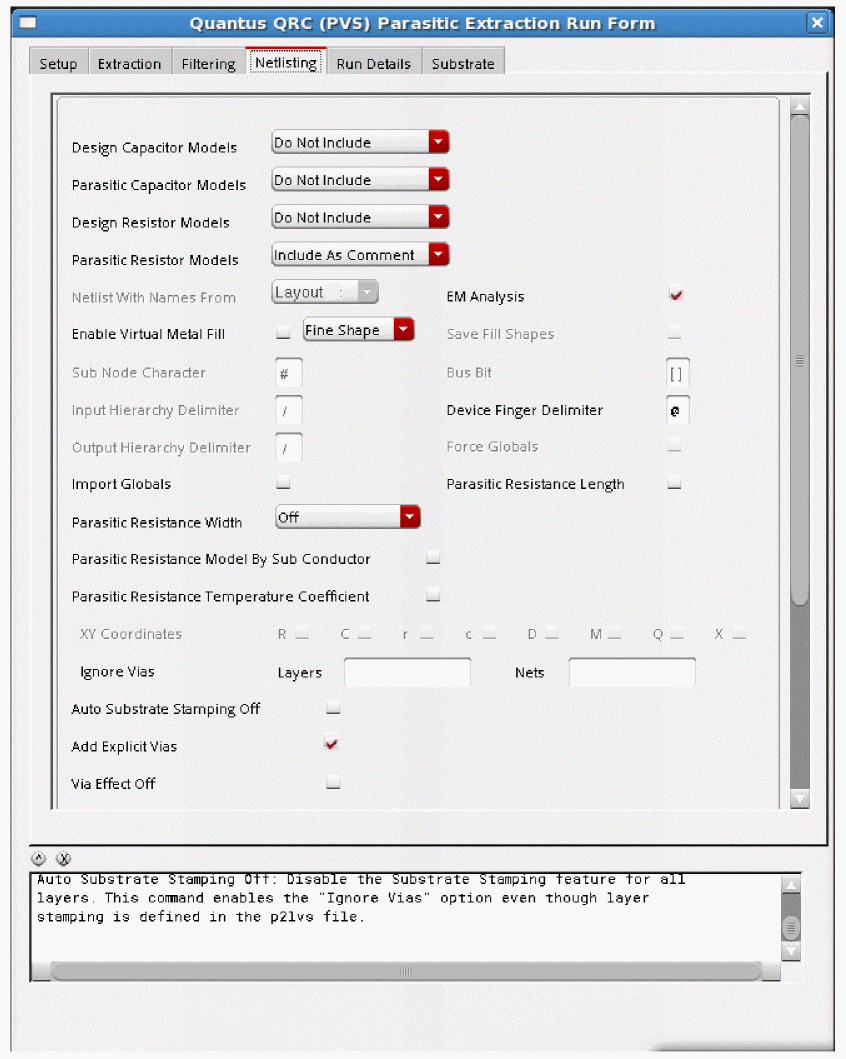This screenshot has width=846, height=1059.
Task: Enable Import Globals checkbox
Action: click(284, 483)
